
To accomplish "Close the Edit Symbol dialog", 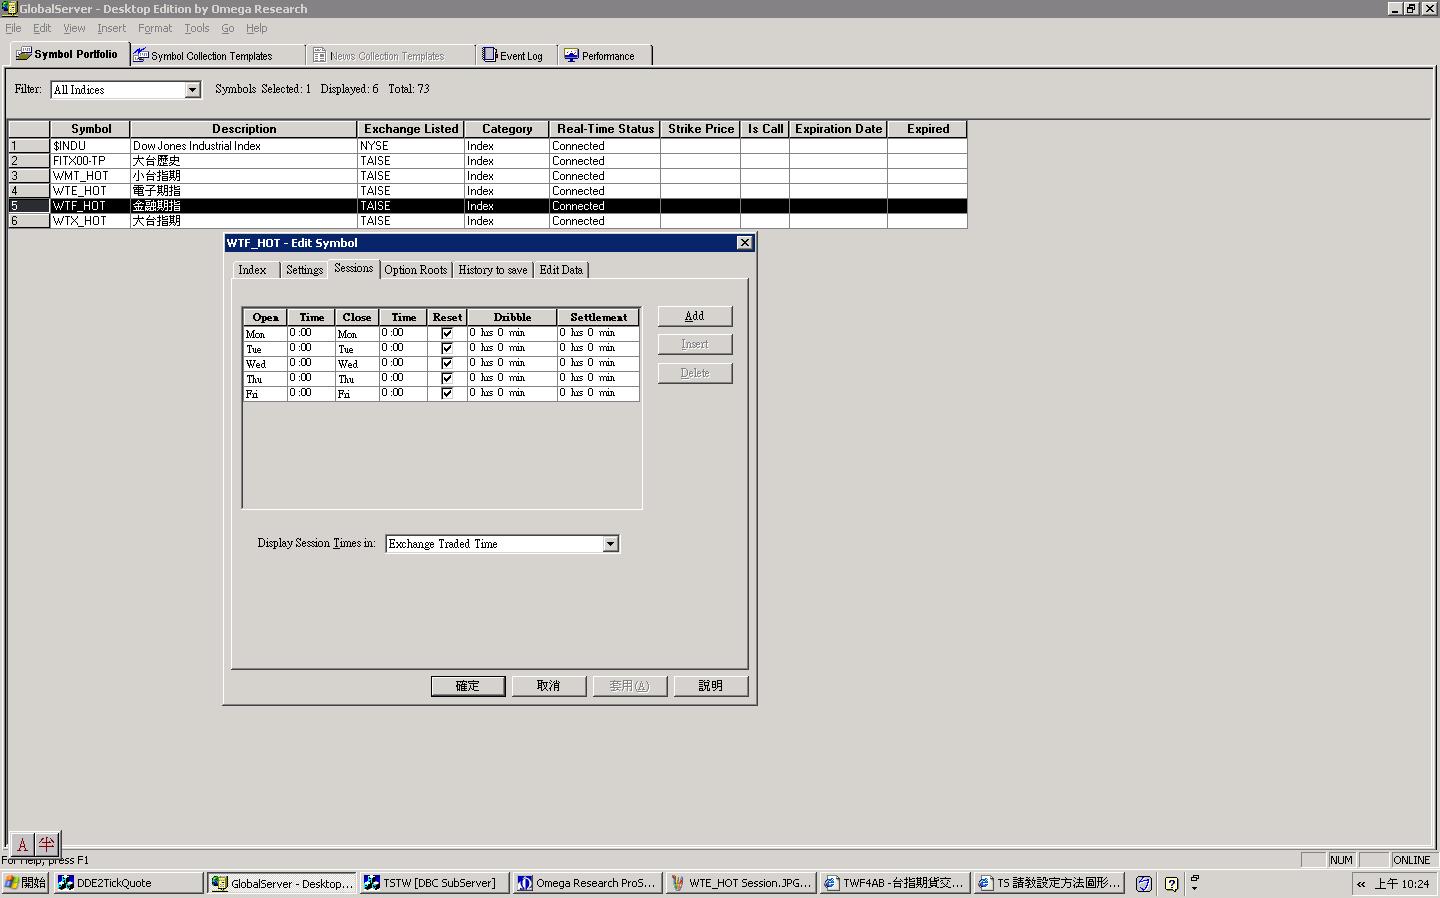I will click(744, 243).
